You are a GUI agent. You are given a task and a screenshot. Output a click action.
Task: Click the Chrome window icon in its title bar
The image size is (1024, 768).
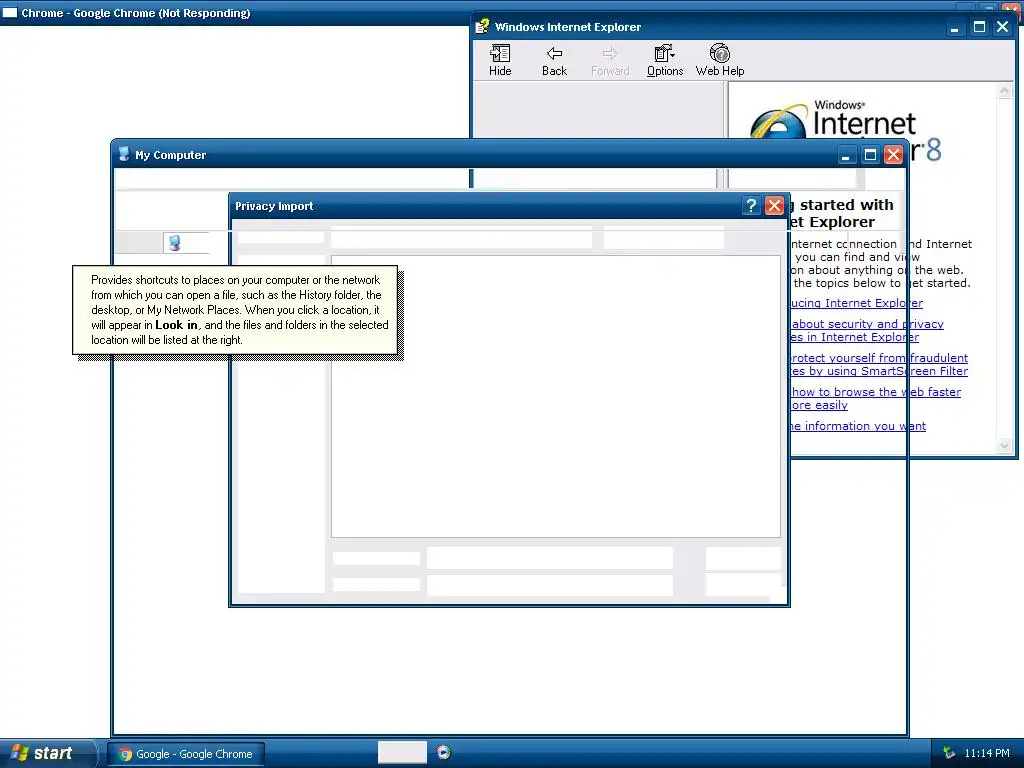tap(10, 12)
